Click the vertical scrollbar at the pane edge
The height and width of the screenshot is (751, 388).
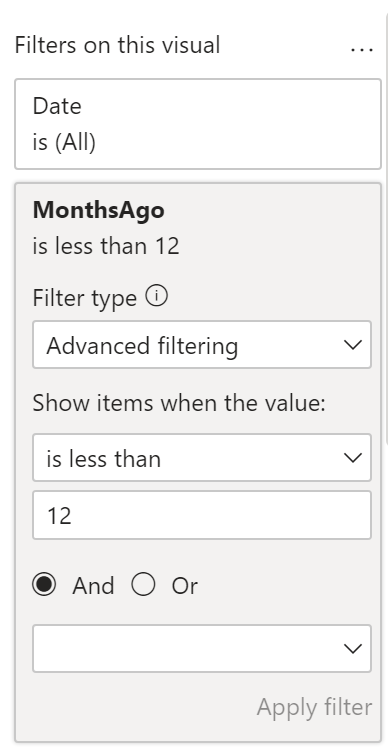pos(386,230)
